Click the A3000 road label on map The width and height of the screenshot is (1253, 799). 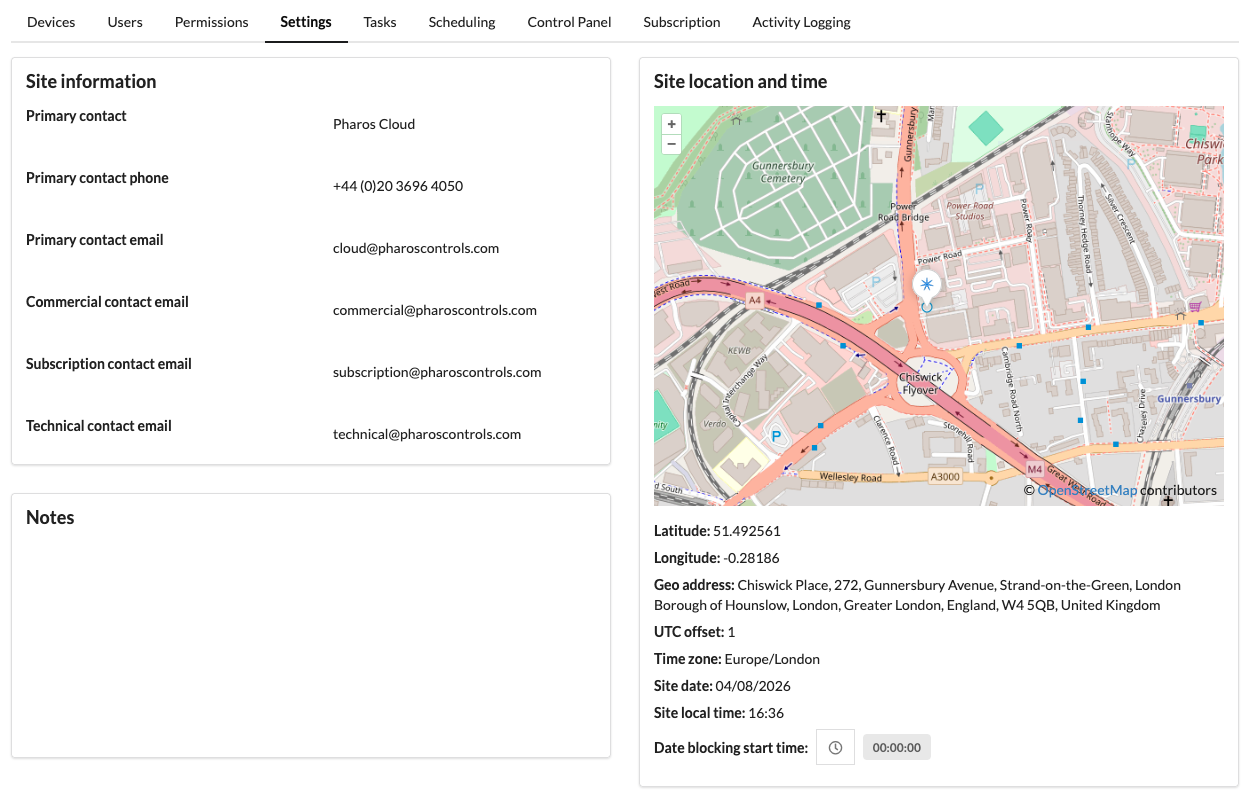pos(945,477)
